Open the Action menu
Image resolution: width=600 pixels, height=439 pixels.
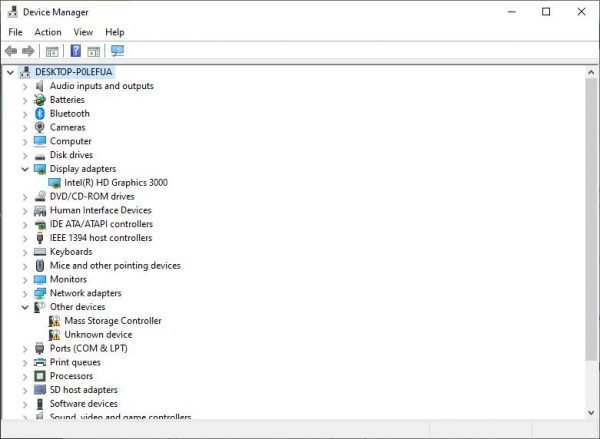[x=48, y=32]
